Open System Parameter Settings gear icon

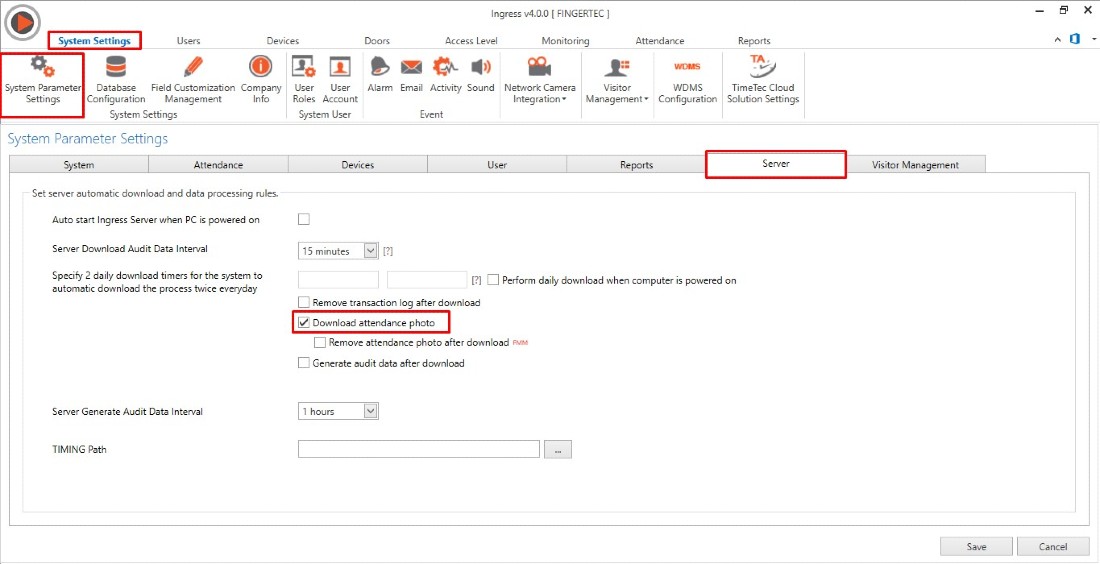tap(43, 67)
